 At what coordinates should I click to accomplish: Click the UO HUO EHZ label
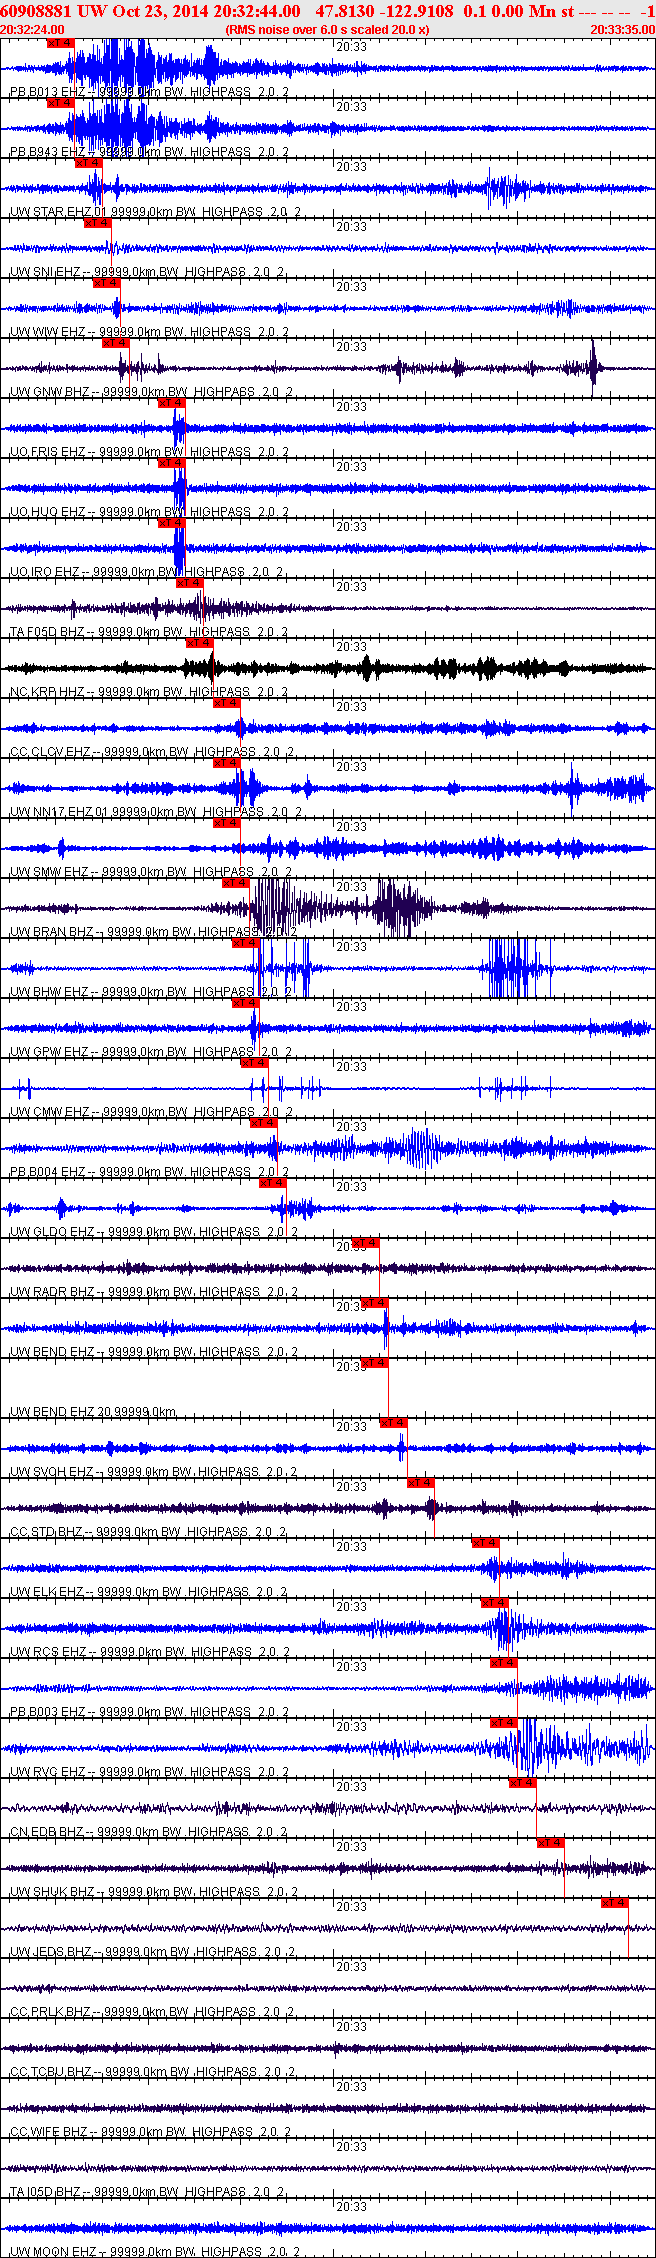pyautogui.click(x=149, y=512)
